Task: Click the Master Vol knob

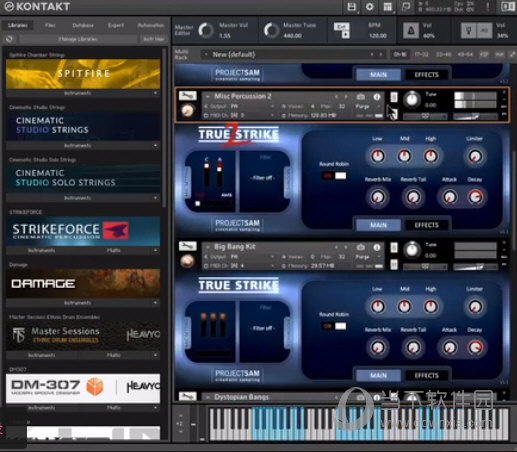Action: (x=206, y=31)
